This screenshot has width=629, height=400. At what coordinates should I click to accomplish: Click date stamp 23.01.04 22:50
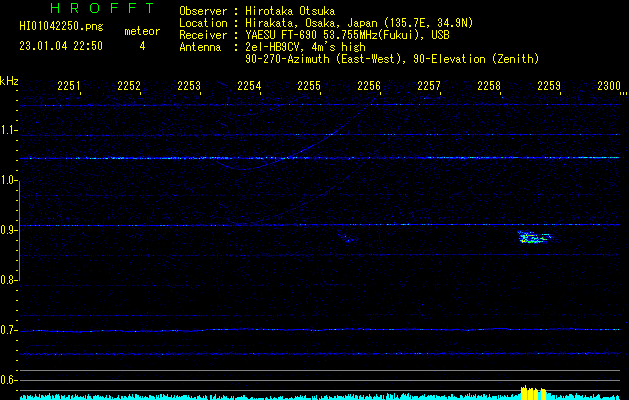[61, 46]
